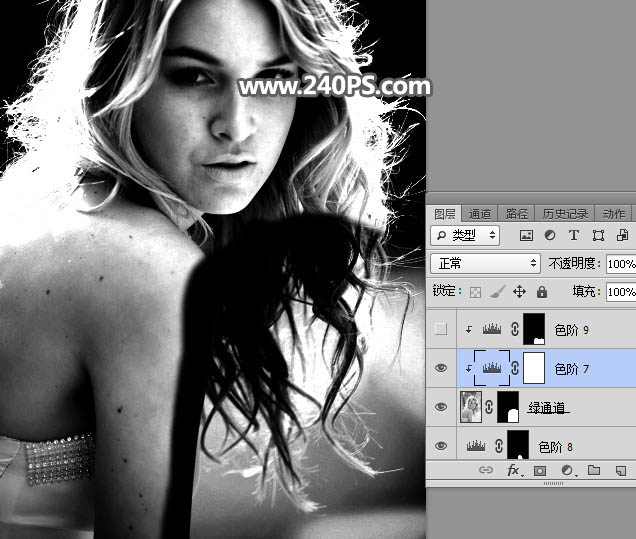Select layer name 色阶 9
Screen dimensions: 636x539
571,330
